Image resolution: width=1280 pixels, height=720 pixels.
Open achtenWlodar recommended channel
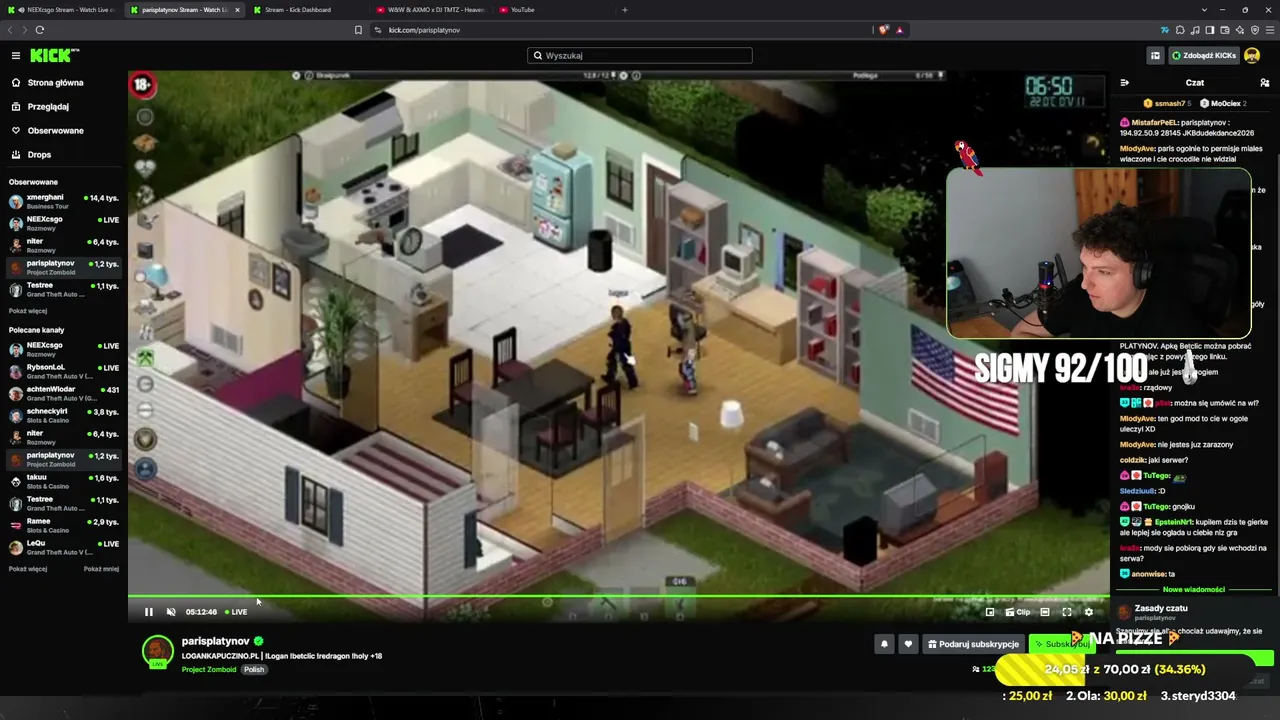tap(64, 392)
